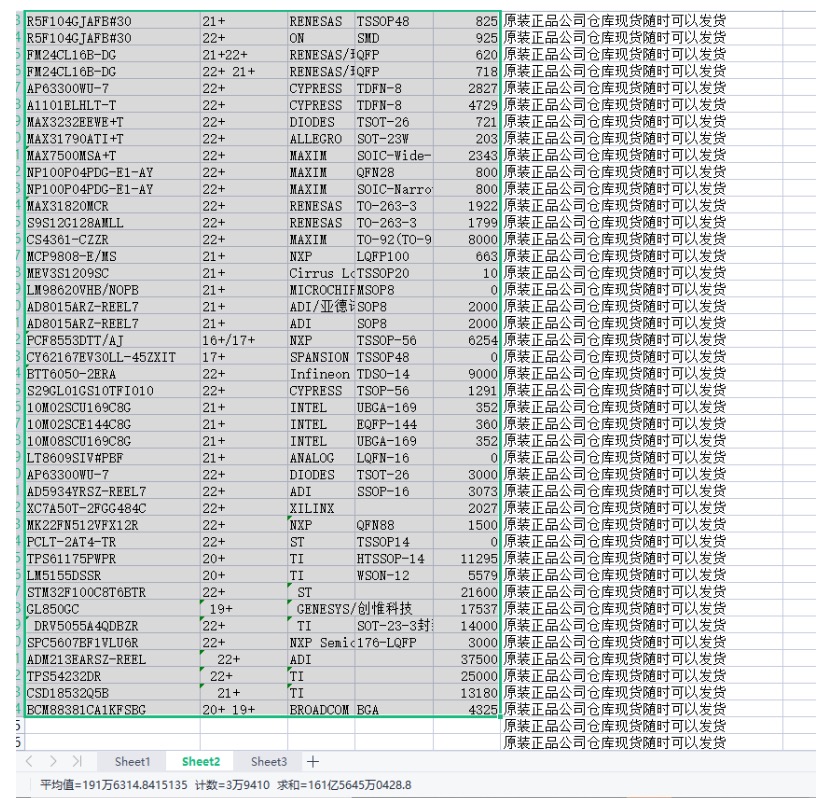Select the sum value in status bar
Viewport: 816px width, 798px height.
click(344, 785)
